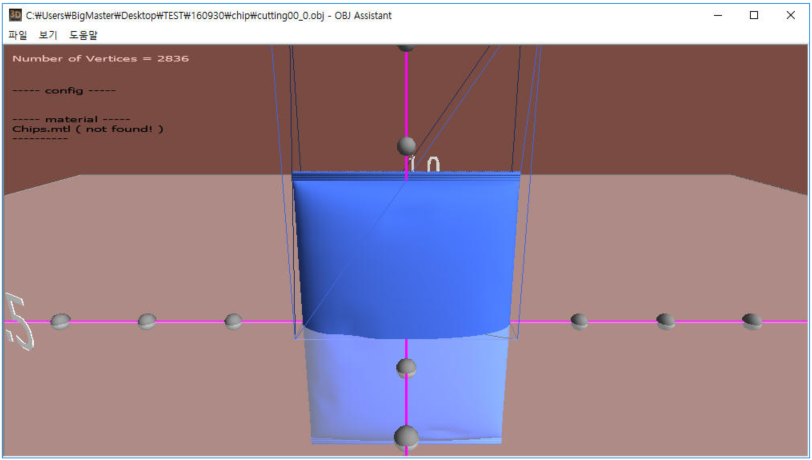The width and height of the screenshot is (812, 460).
Task: Click the 'Chips.mtl ( not found! )' message
Action: click(88, 129)
